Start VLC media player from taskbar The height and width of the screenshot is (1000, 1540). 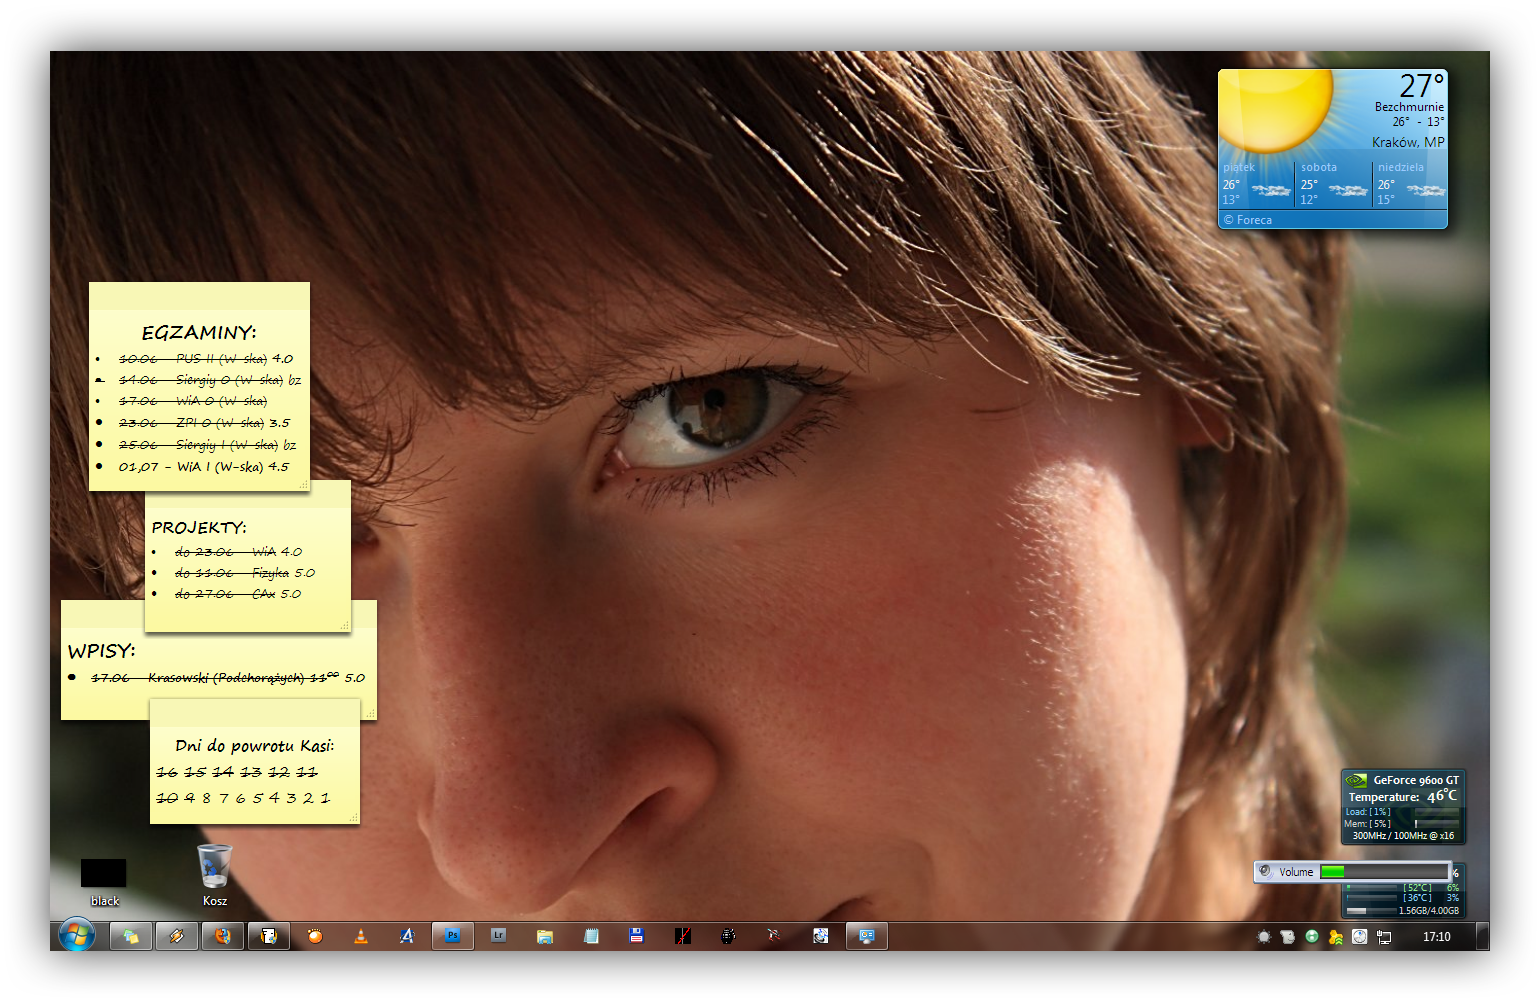361,936
